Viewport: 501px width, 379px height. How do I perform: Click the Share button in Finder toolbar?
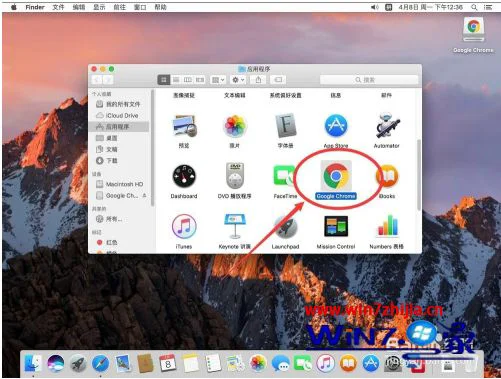(258, 80)
